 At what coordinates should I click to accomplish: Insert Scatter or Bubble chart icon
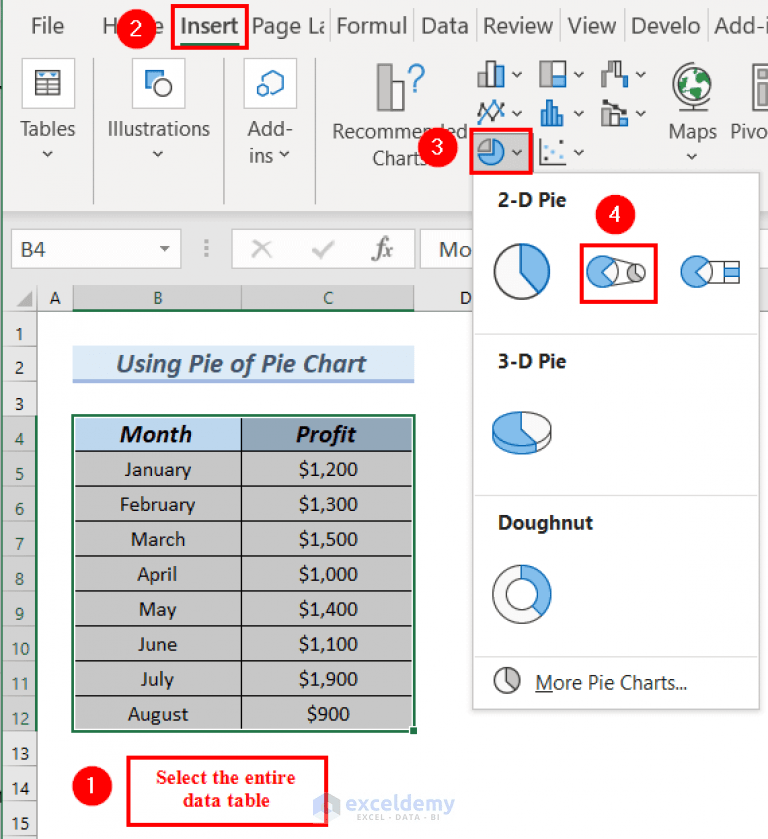coord(553,152)
